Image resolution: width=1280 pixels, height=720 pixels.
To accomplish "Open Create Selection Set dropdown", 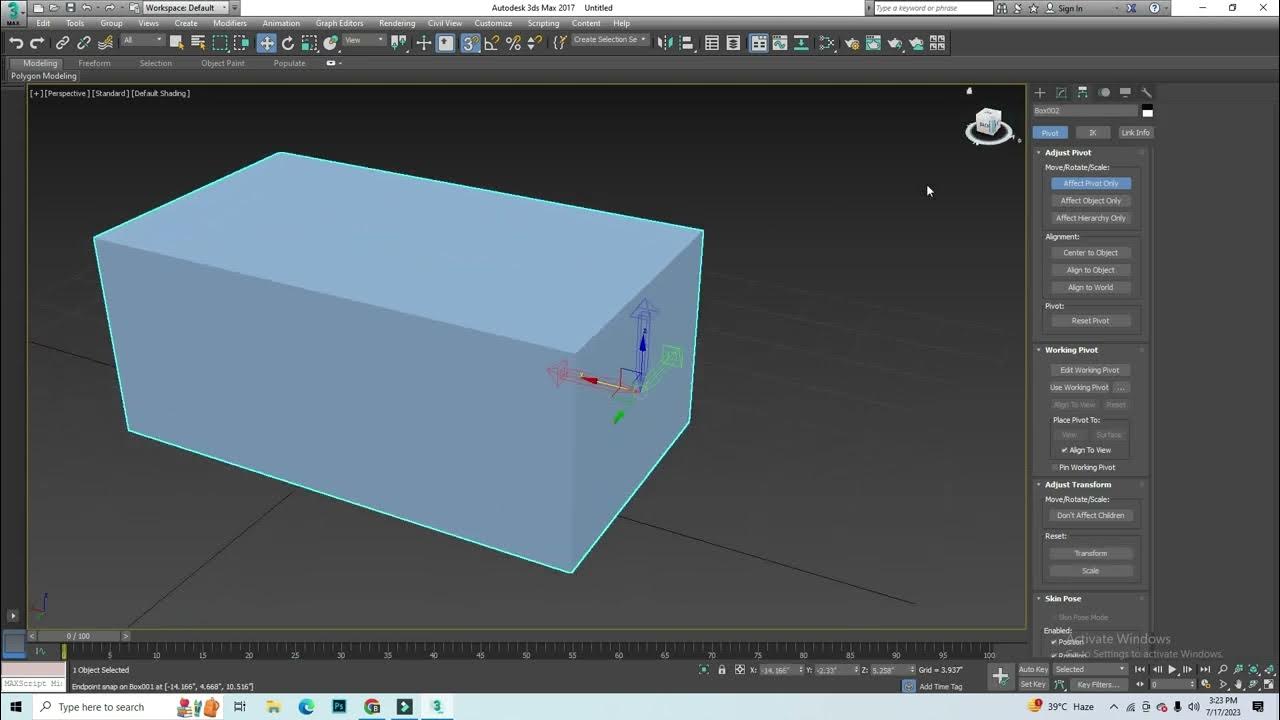I will coord(609,40).
